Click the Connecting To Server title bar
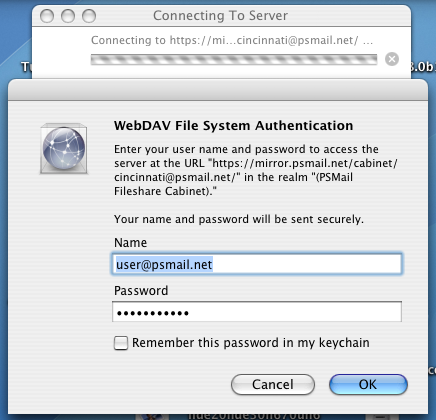The height and width of the screenshot is (420, 436). coord(221,16)
